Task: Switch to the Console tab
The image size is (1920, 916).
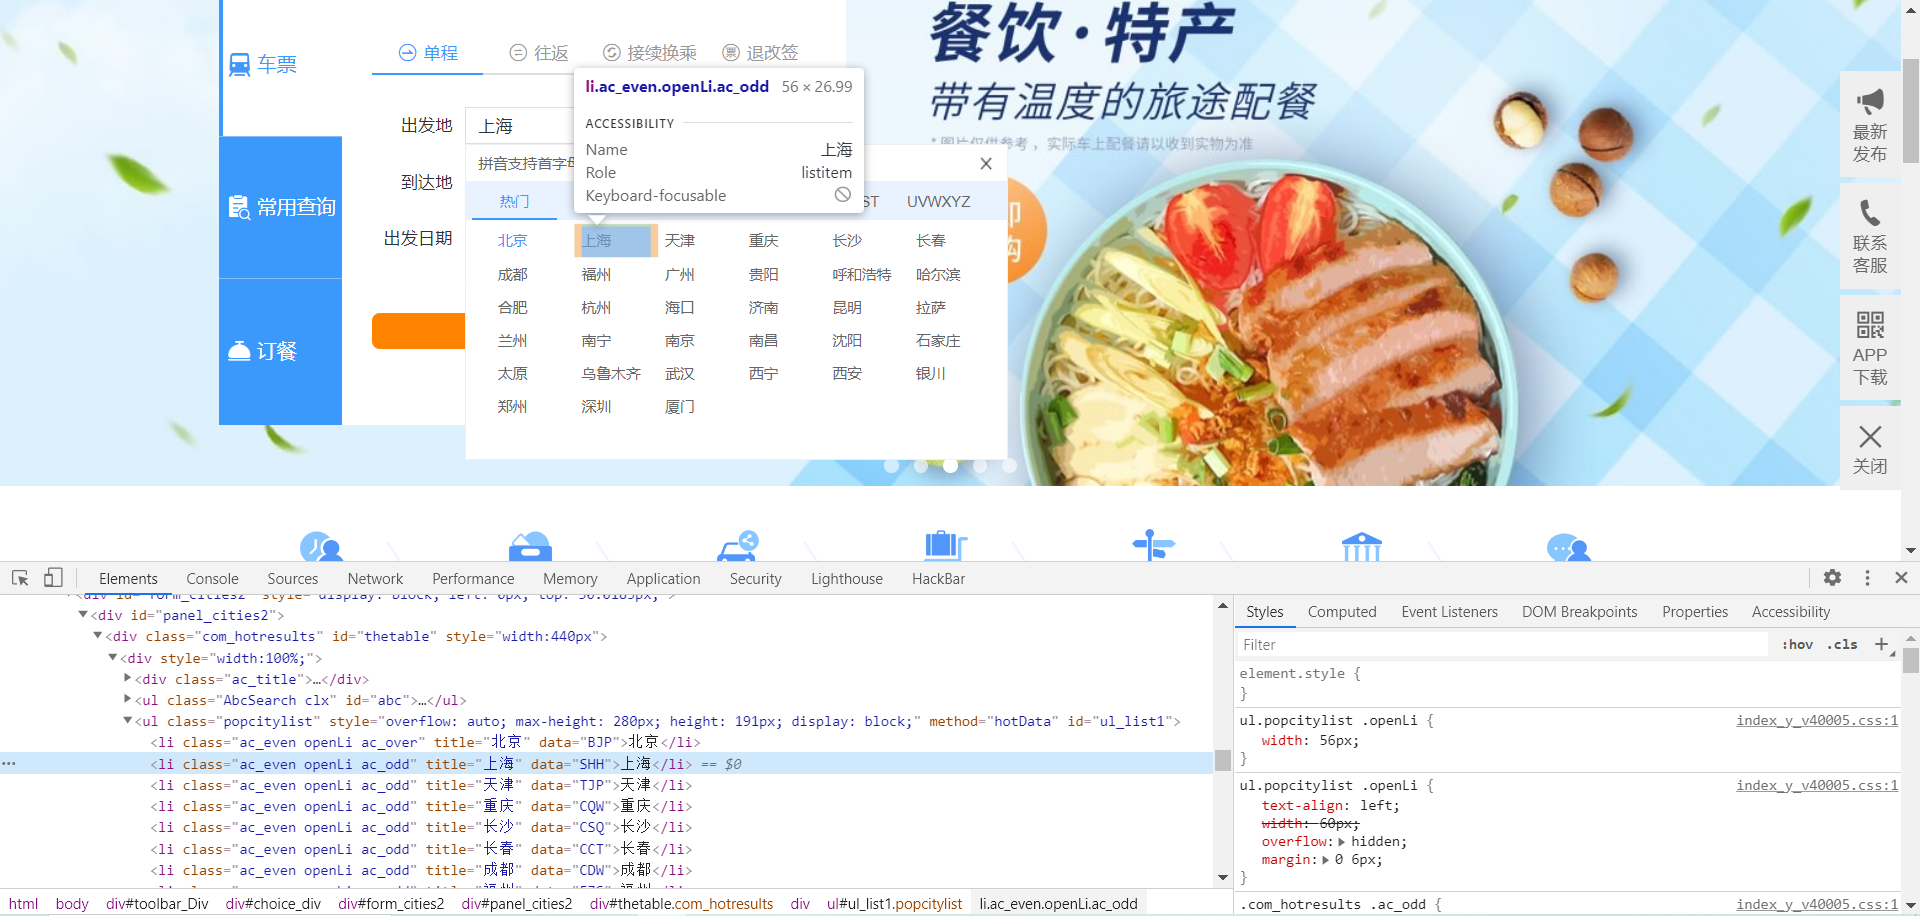Action: (211, 578)
